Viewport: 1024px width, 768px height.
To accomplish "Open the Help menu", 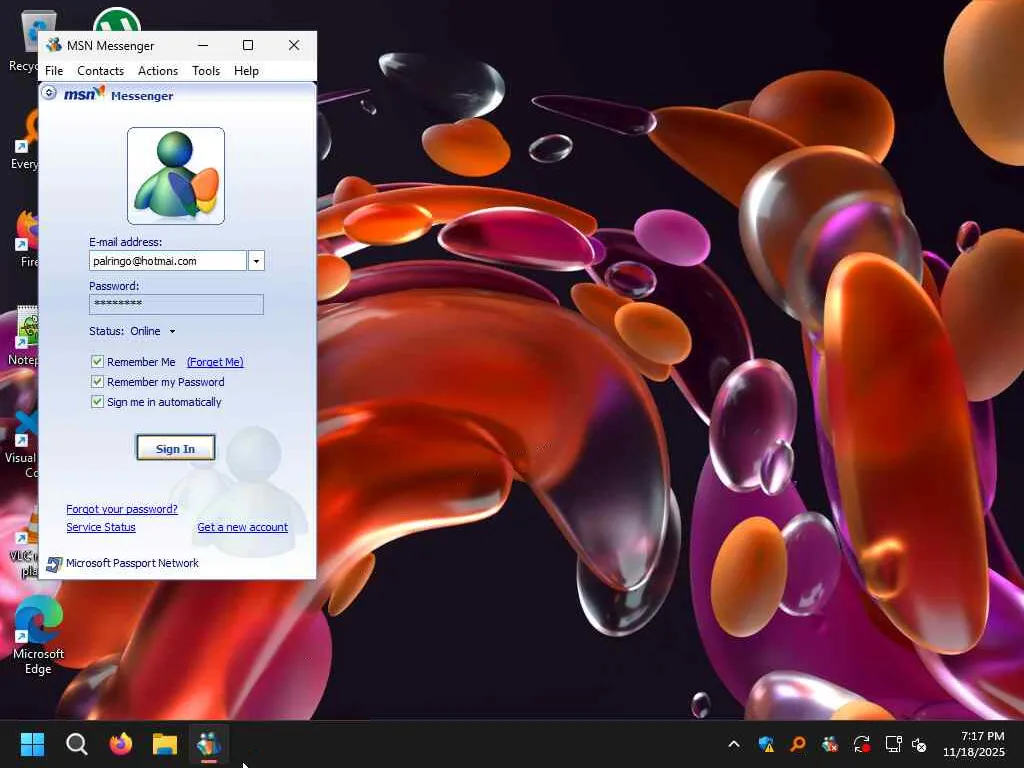I will click(x=246, y=71).
